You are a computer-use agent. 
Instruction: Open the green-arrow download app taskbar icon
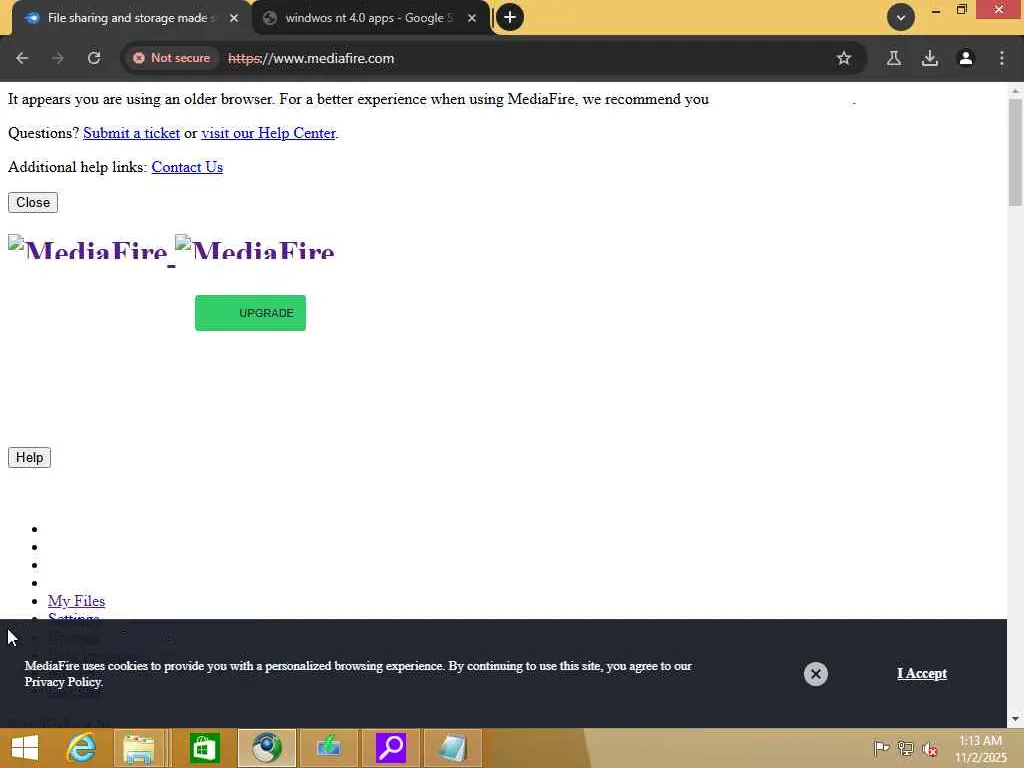(328, 748)
